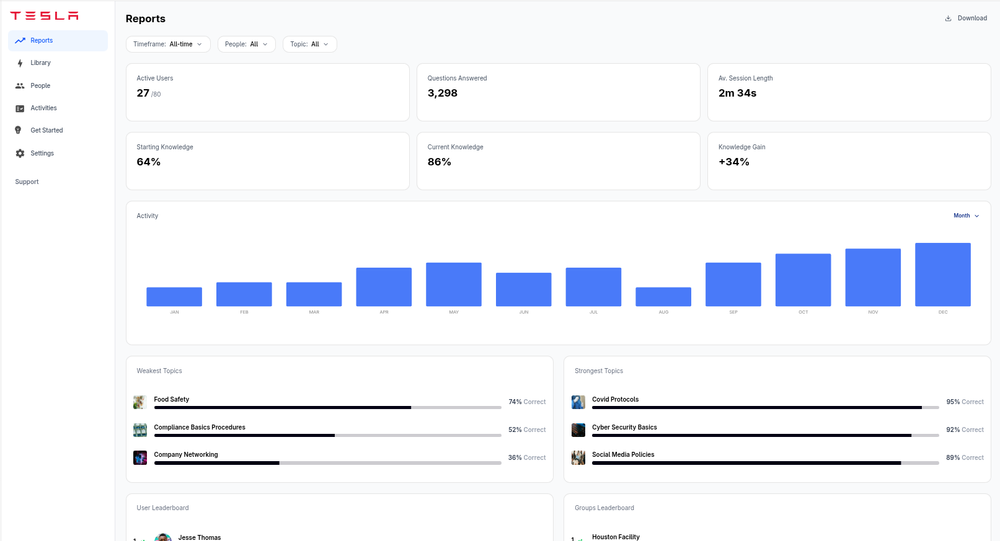Change the Activity chart Month interval dropdown
This screenshot has width=1000, height=541.
966,216
